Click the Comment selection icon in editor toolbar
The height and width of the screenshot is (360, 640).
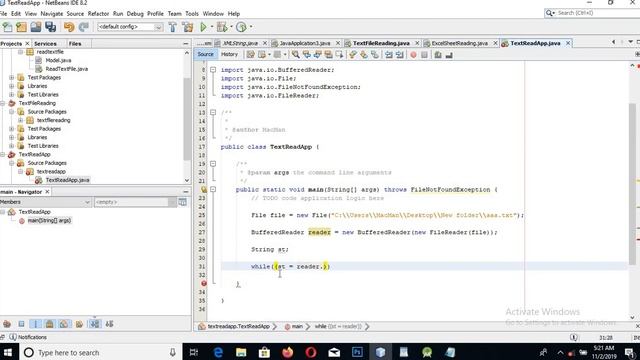438,55
